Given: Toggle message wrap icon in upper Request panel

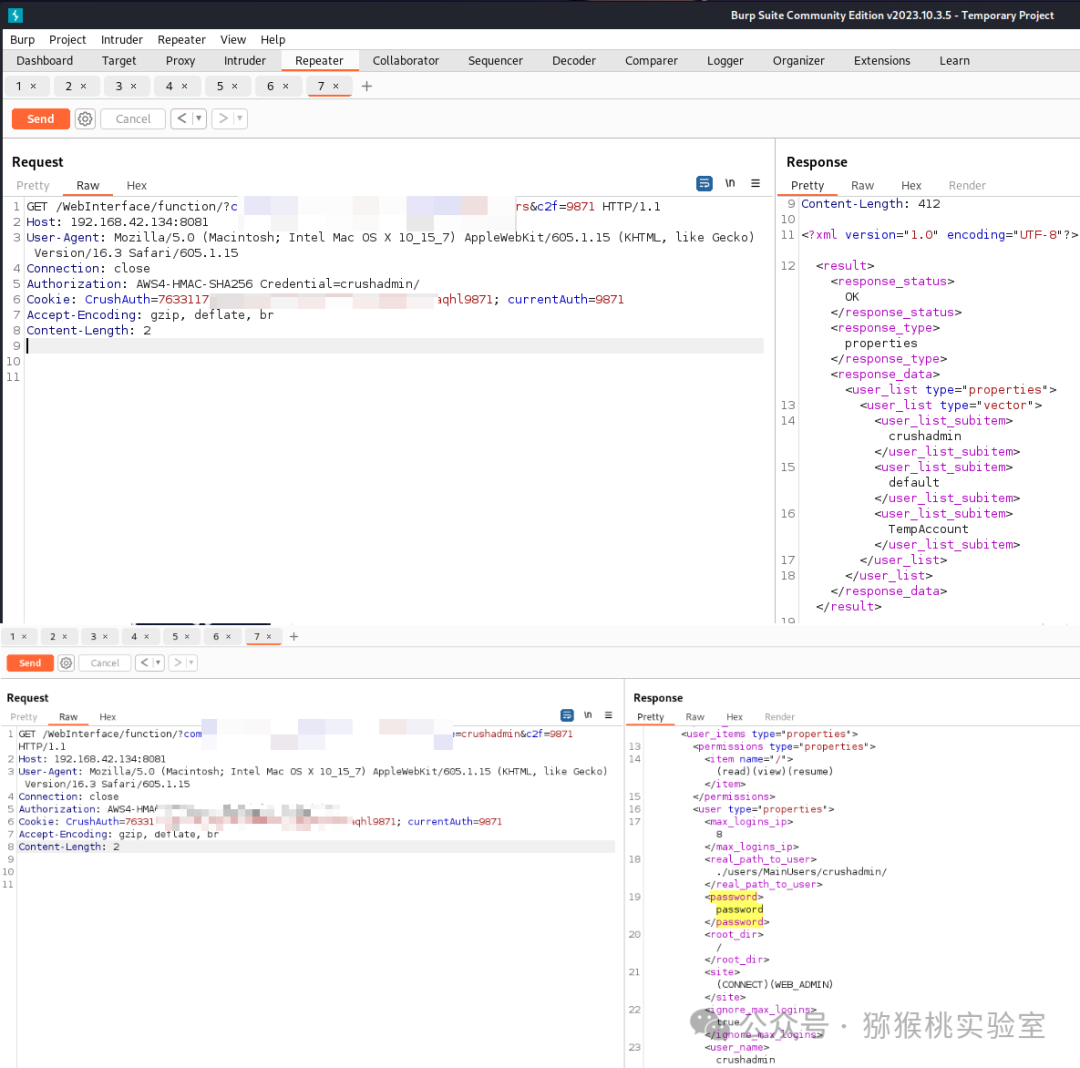Looking at the screenshot, I should pos(704,183).
